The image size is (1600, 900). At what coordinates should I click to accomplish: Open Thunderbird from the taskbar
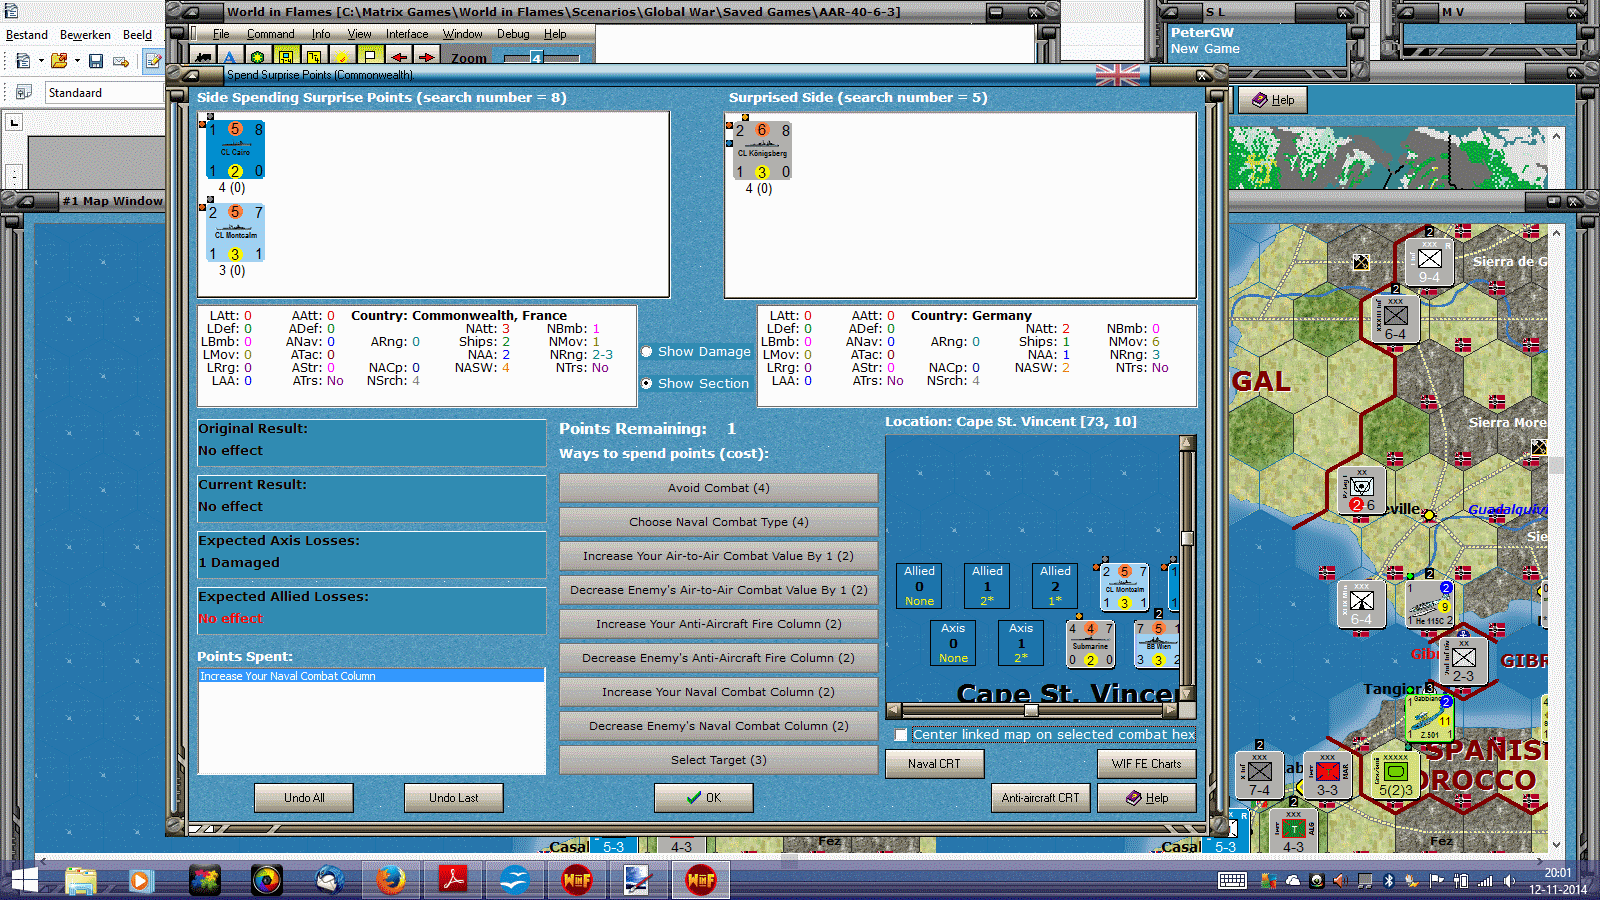pyautogui.click(x=329, y=880)
